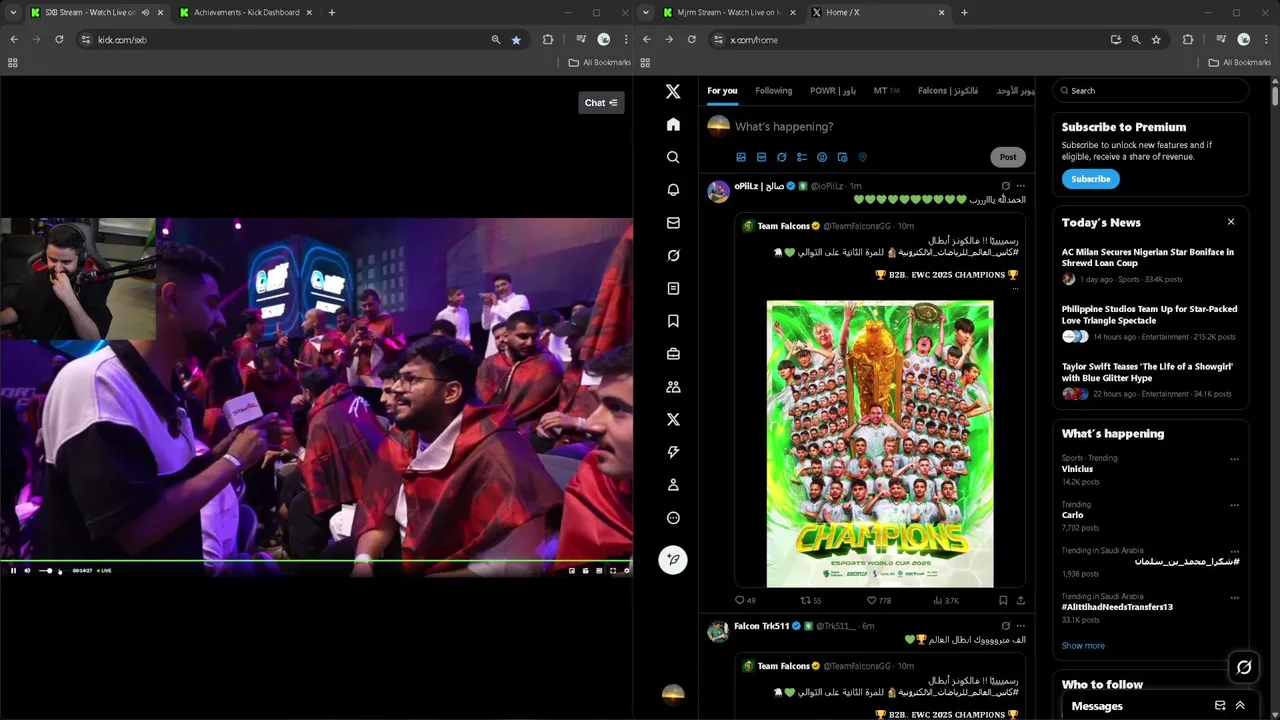Switch to the Following tab
Image resolution: width=1280 pixels, height=720 pixels.
tap(773, 91)
